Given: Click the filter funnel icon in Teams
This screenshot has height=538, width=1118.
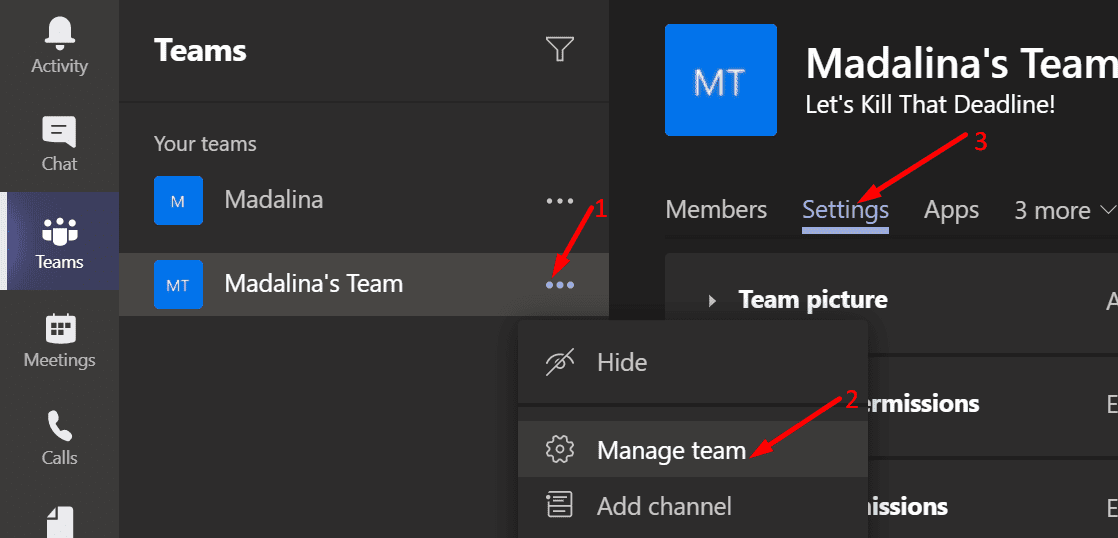Looking at the screenshot, I should coord(560,49).
